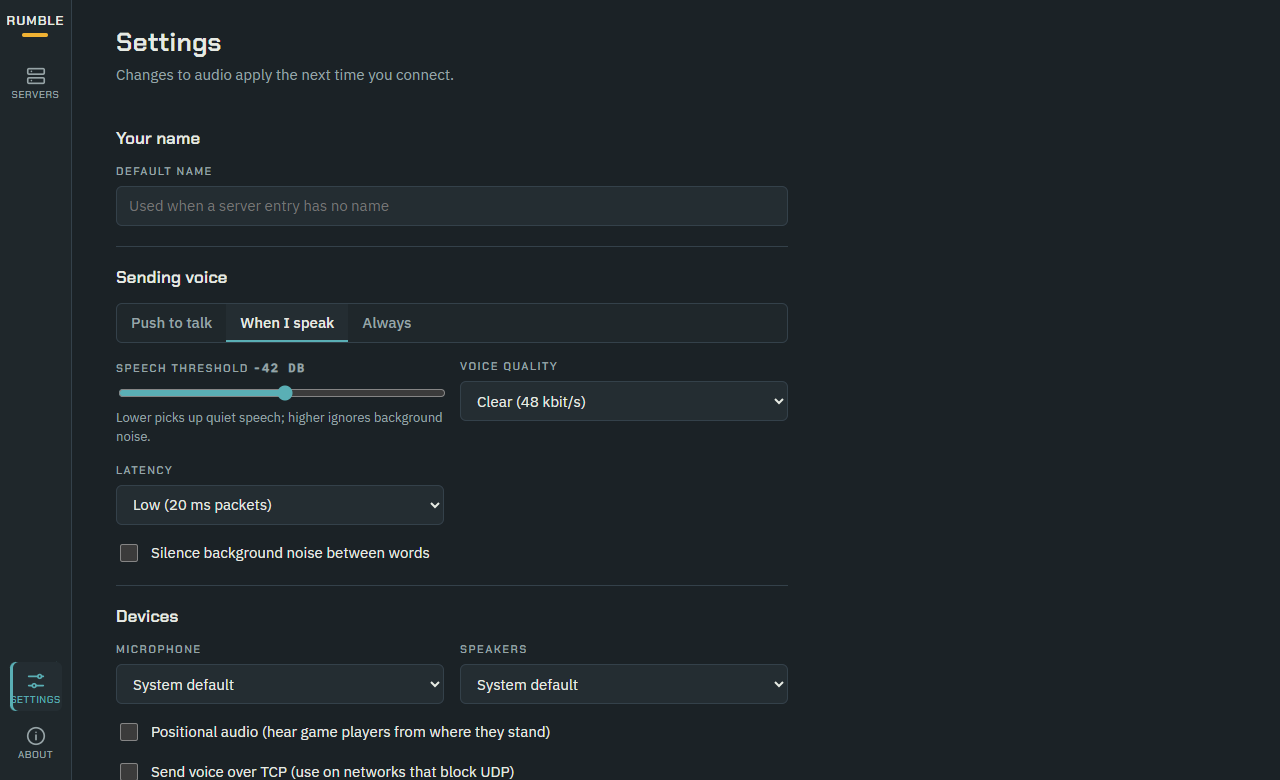Expand the Speakers device dropdown
The height and width of the screenshot is (780, 1280).
pos(624,684)
